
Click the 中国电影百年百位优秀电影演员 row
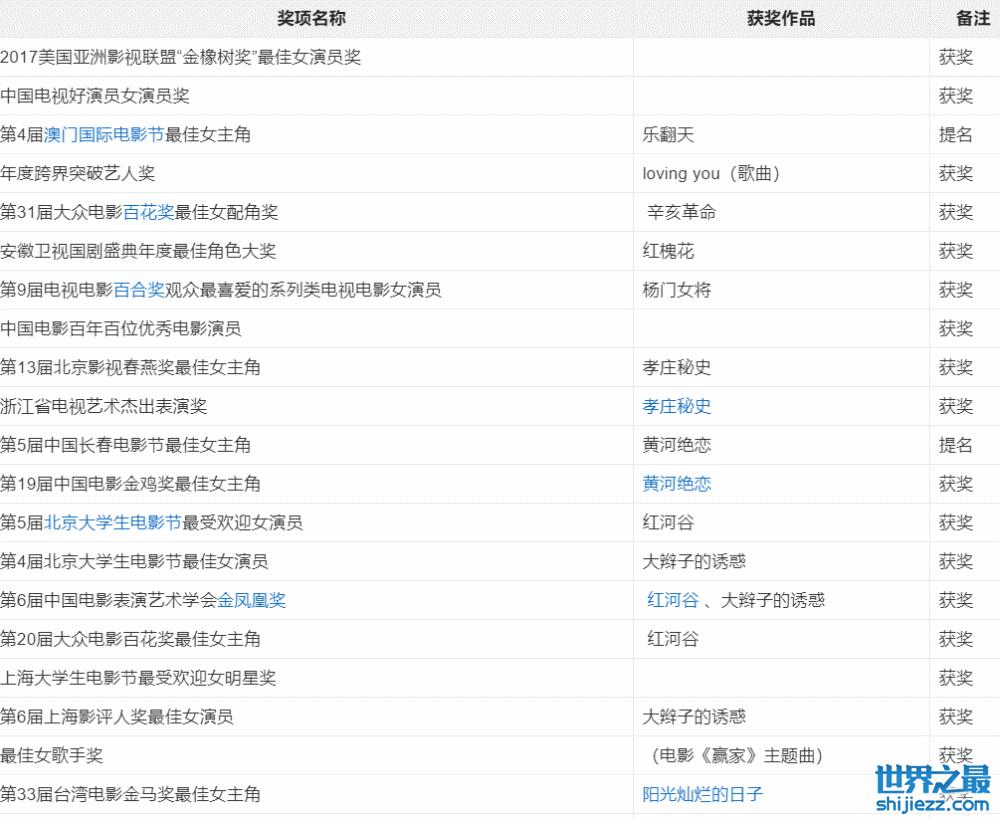121,328
